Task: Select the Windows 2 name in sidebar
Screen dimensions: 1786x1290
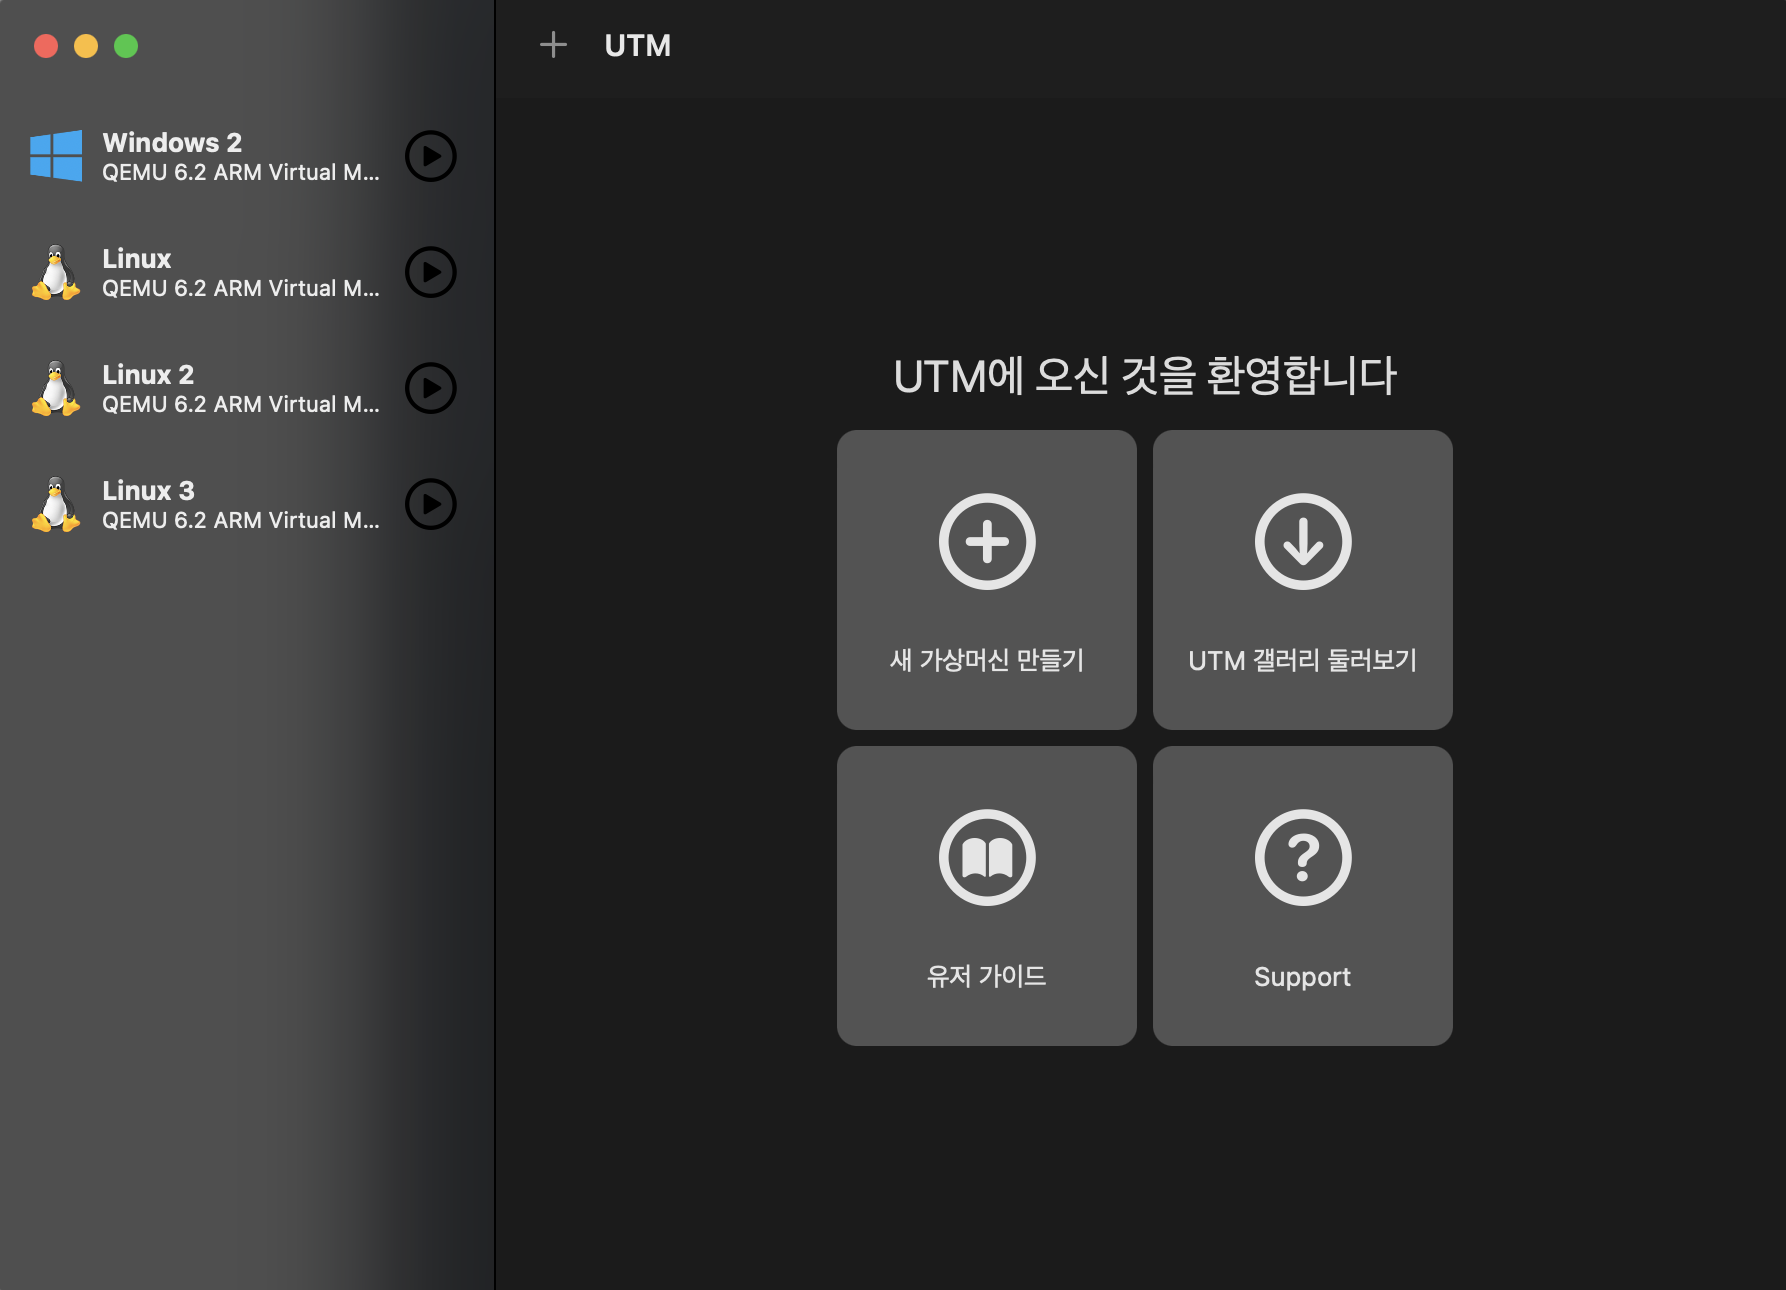Action: [172, 142]
